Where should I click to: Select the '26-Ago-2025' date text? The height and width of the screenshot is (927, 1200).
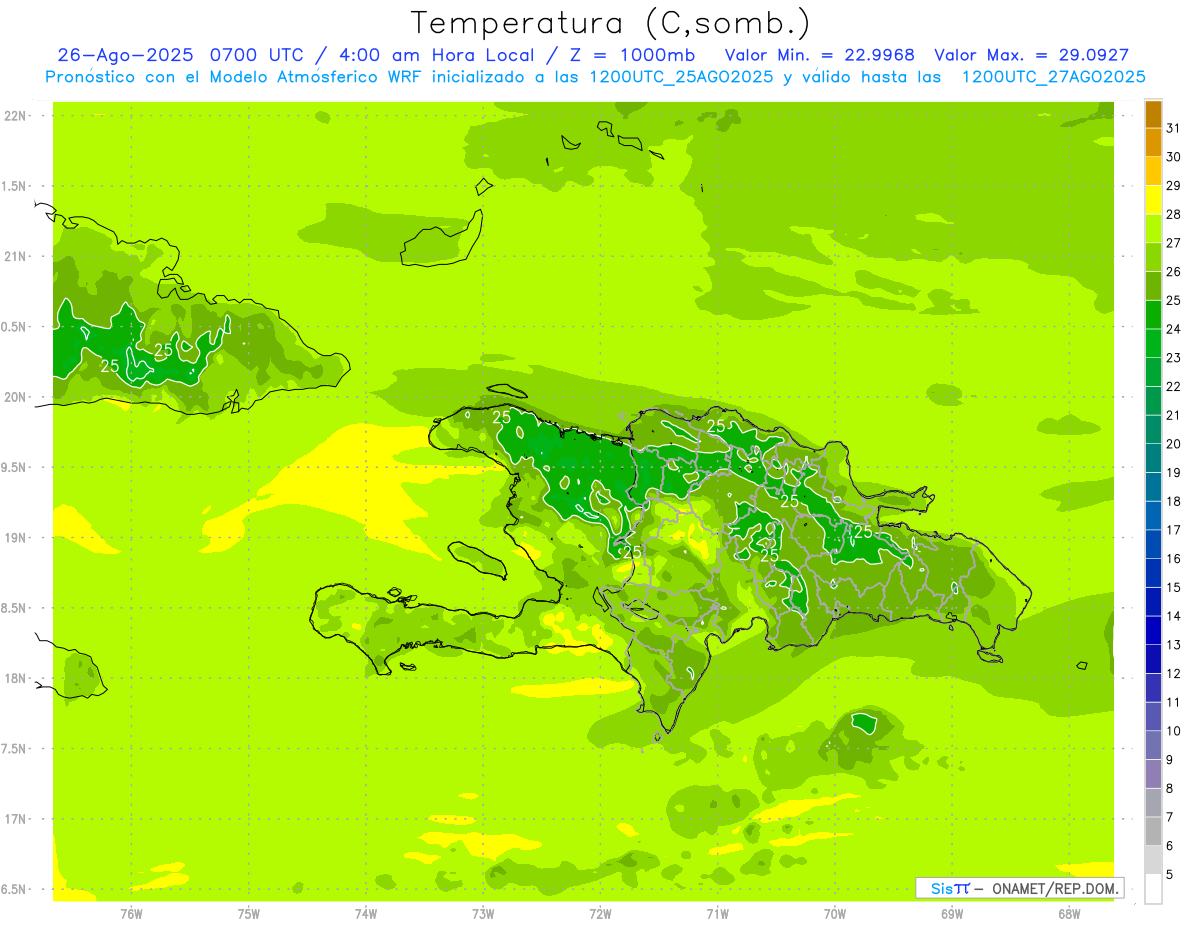point(124,55)
